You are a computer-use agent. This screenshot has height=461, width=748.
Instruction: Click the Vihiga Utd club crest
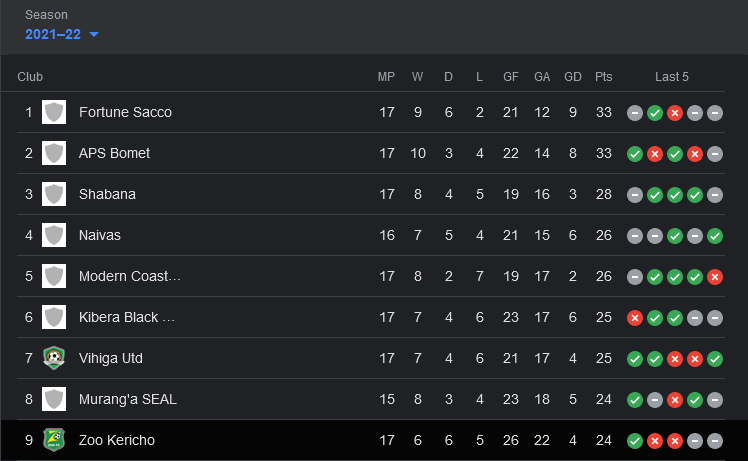(54, 358)
